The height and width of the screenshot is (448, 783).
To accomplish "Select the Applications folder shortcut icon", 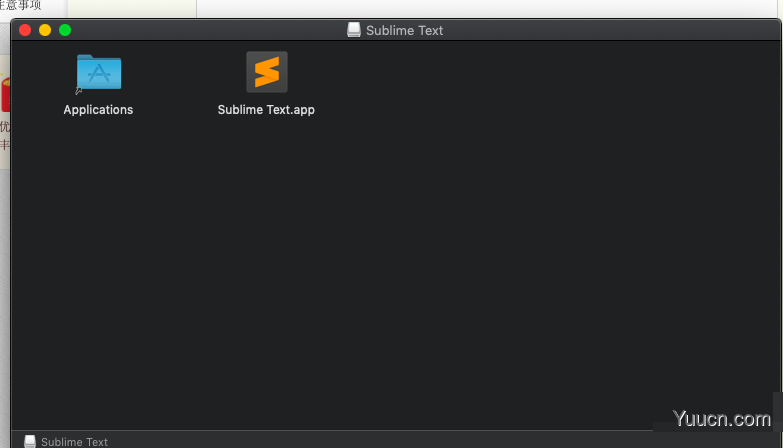I will click(x=99, y=73).
